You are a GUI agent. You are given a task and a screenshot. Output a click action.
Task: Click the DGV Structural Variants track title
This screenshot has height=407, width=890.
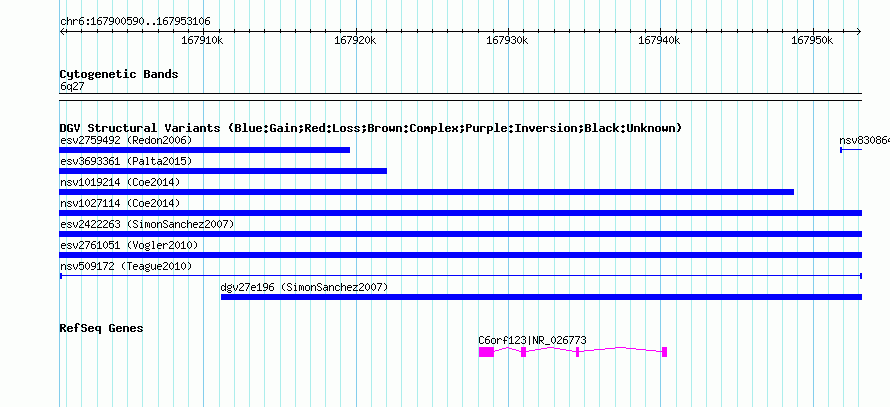point(370,128)
